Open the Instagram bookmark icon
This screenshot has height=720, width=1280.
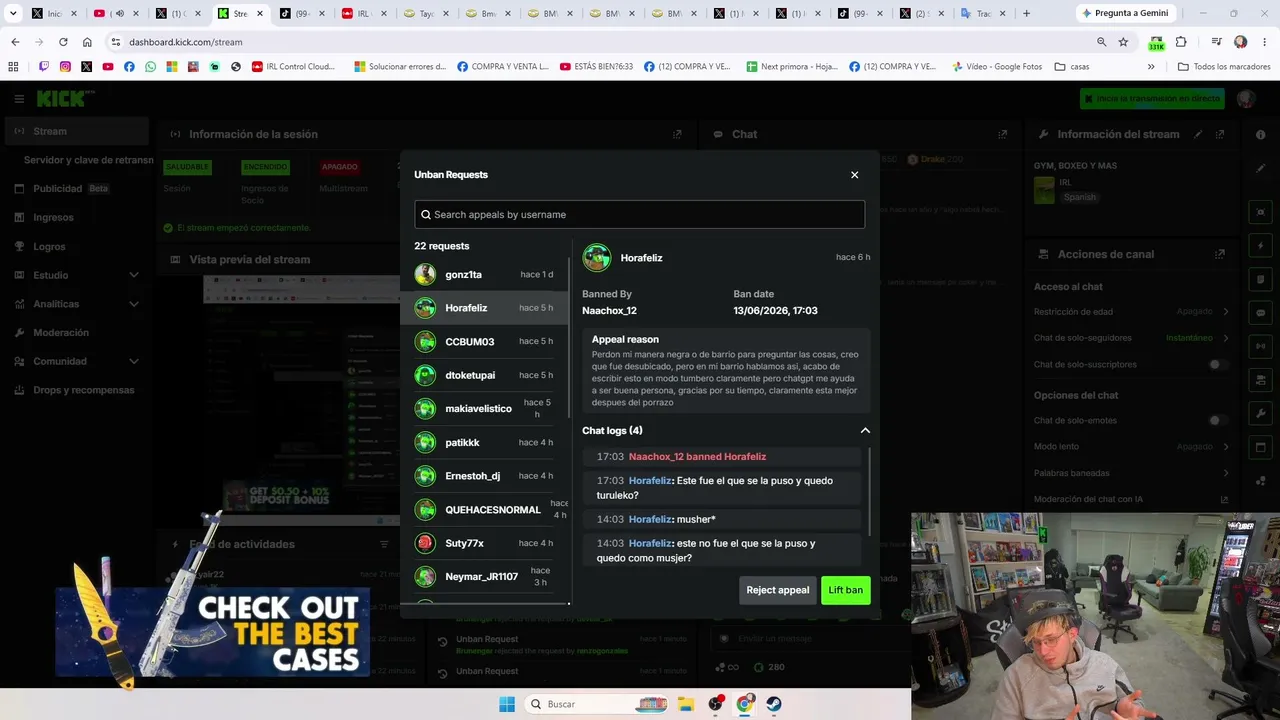[65, 67]
